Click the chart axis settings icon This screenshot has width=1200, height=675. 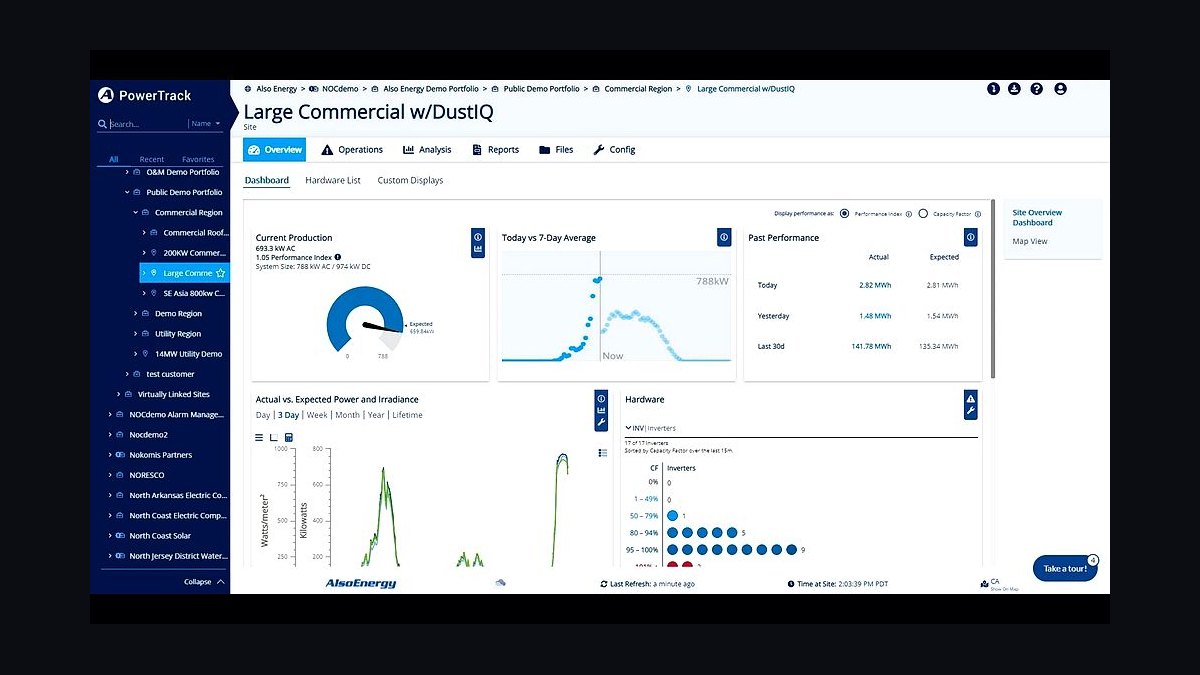274,437
